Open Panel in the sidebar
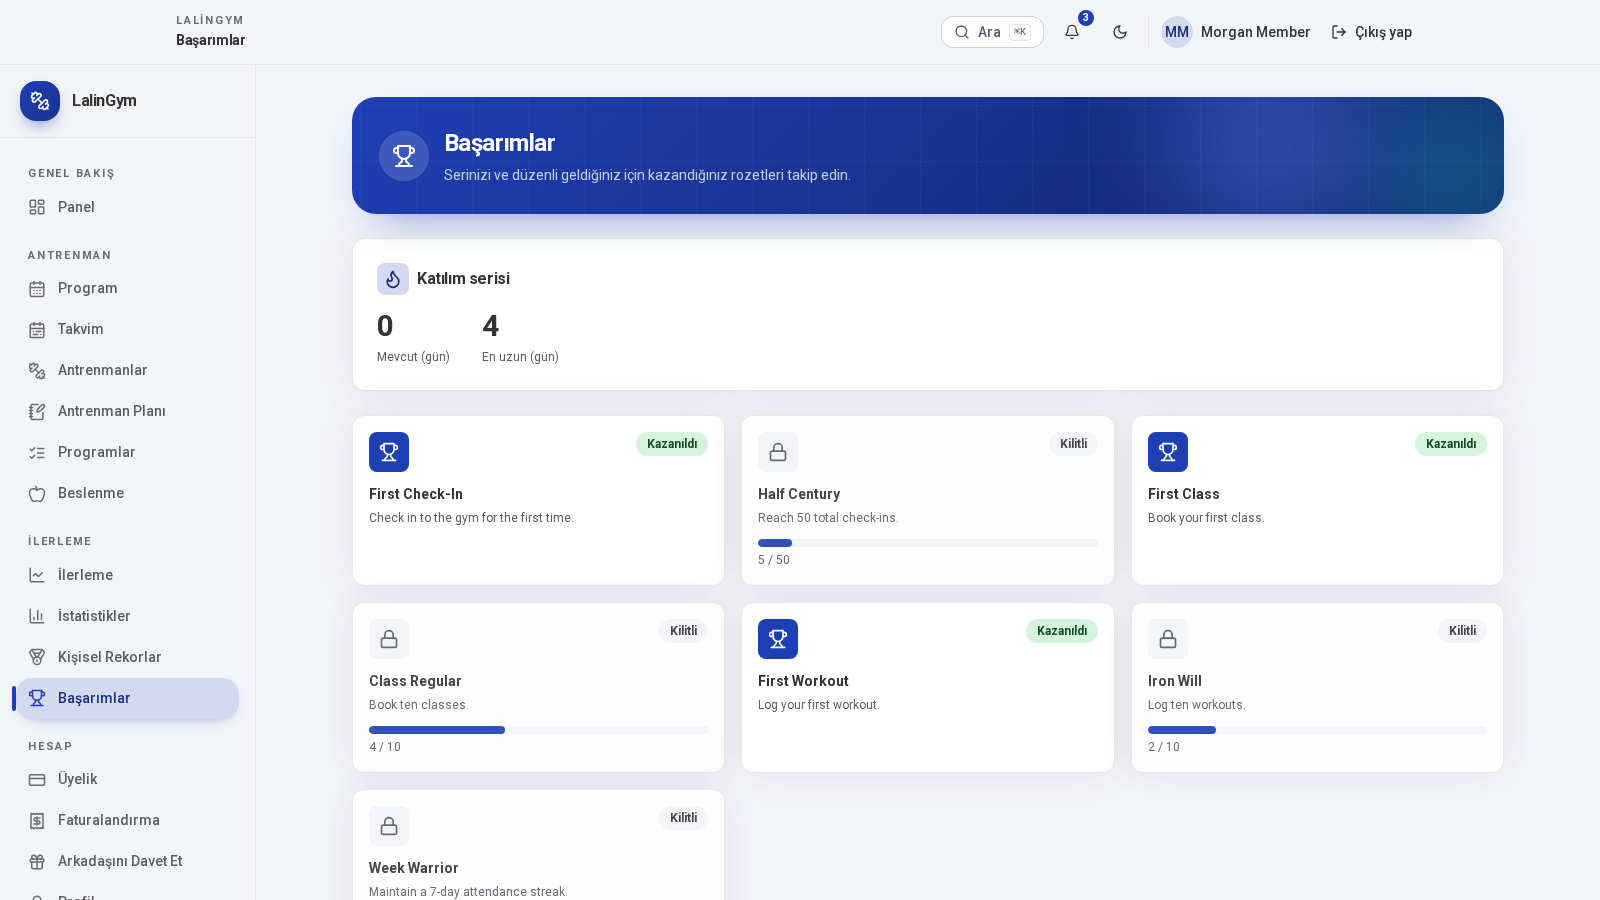This screenshot has height=900, width=1600. [127, 207]
